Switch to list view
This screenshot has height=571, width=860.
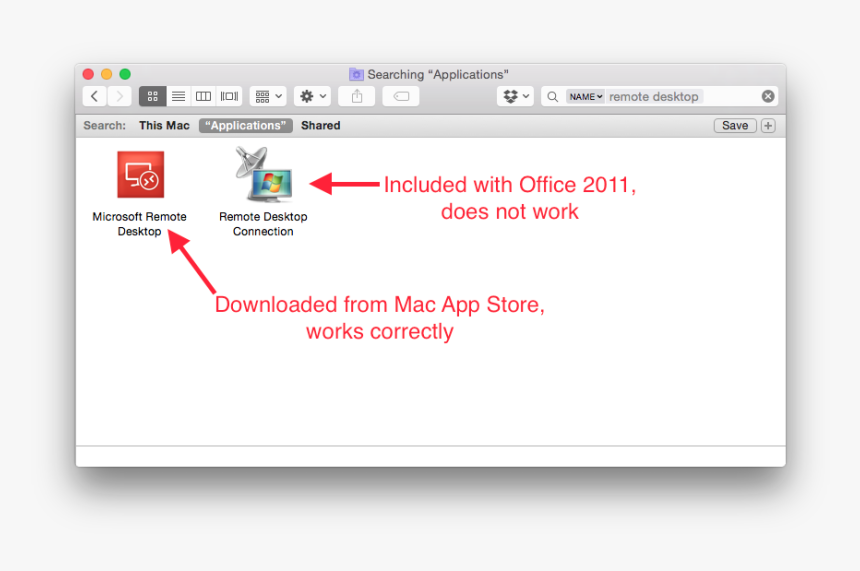[178, 97]
